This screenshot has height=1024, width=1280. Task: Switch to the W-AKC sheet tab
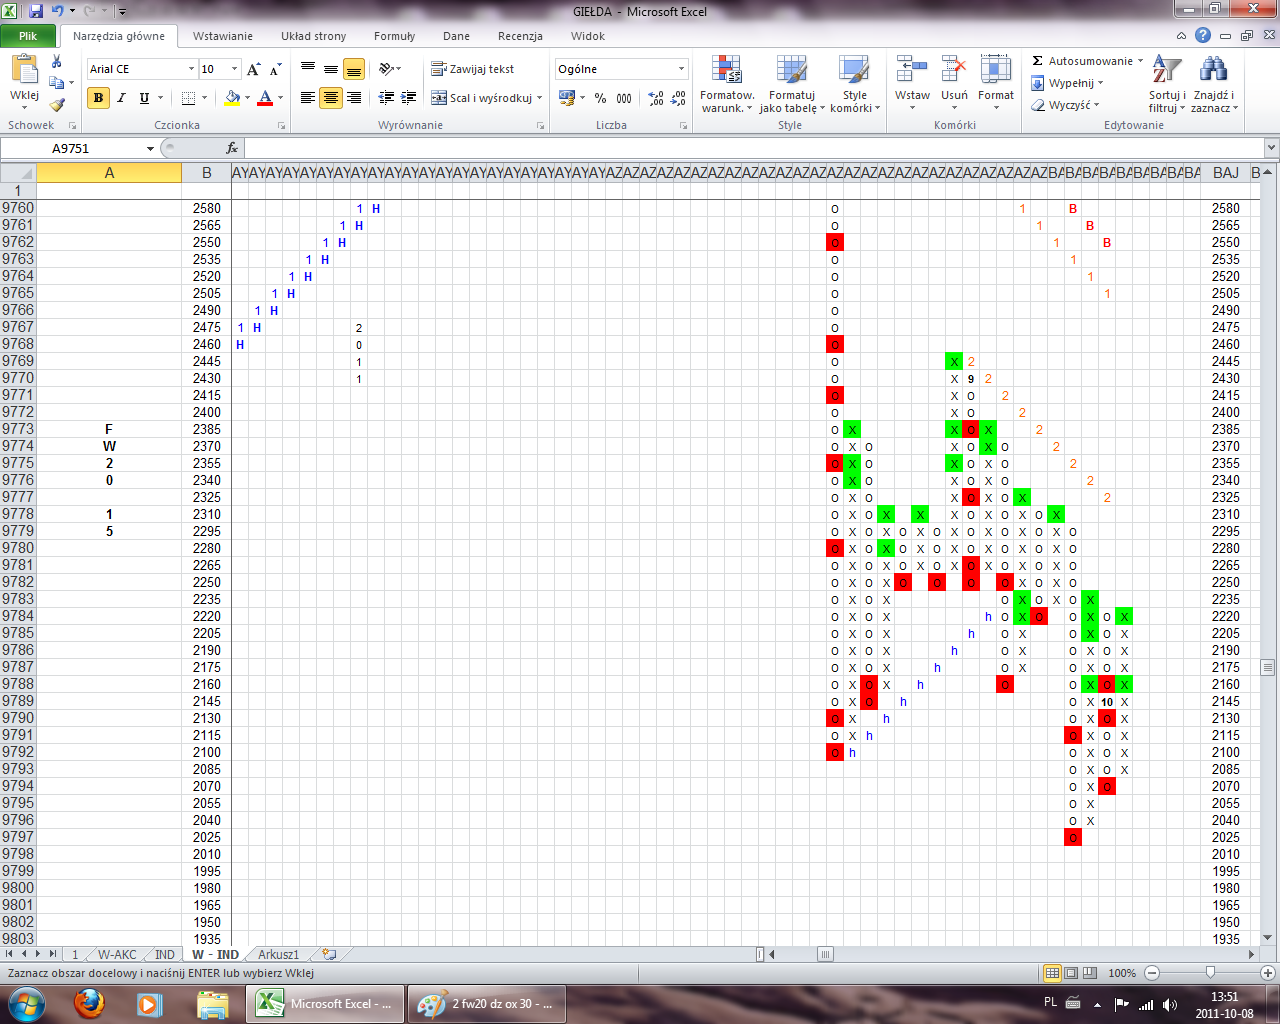(117, 954)
